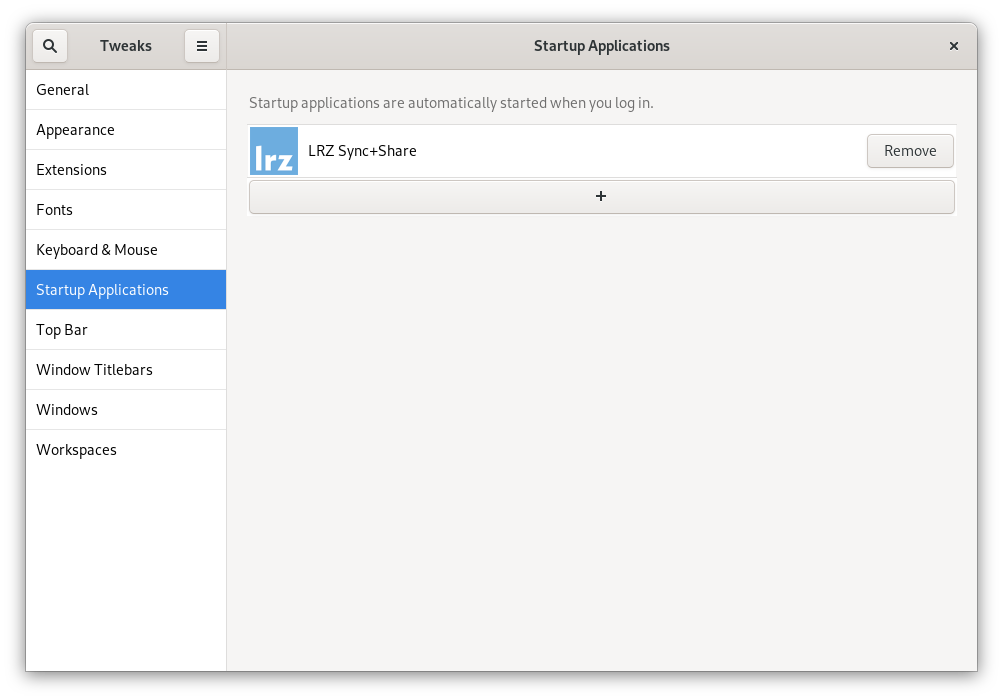Click the LRZ Sync+Share app icon
The height and width of the screenshot is (700, 1003).
point(273,151)
